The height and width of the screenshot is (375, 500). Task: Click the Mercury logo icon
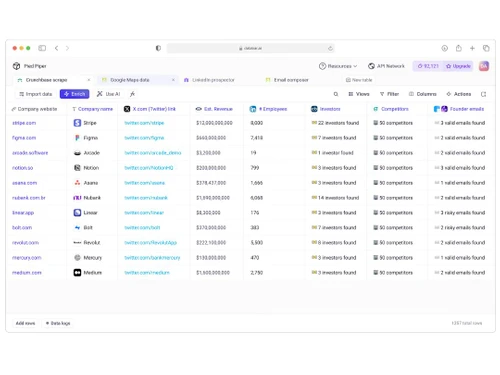[x=77, y=258]
